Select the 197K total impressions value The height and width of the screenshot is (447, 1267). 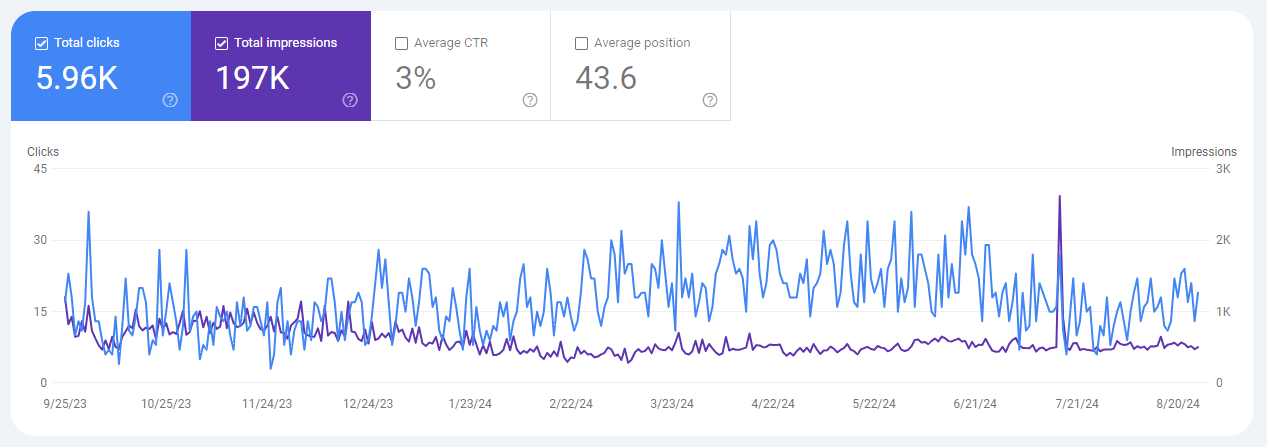(x=252, y=78)
